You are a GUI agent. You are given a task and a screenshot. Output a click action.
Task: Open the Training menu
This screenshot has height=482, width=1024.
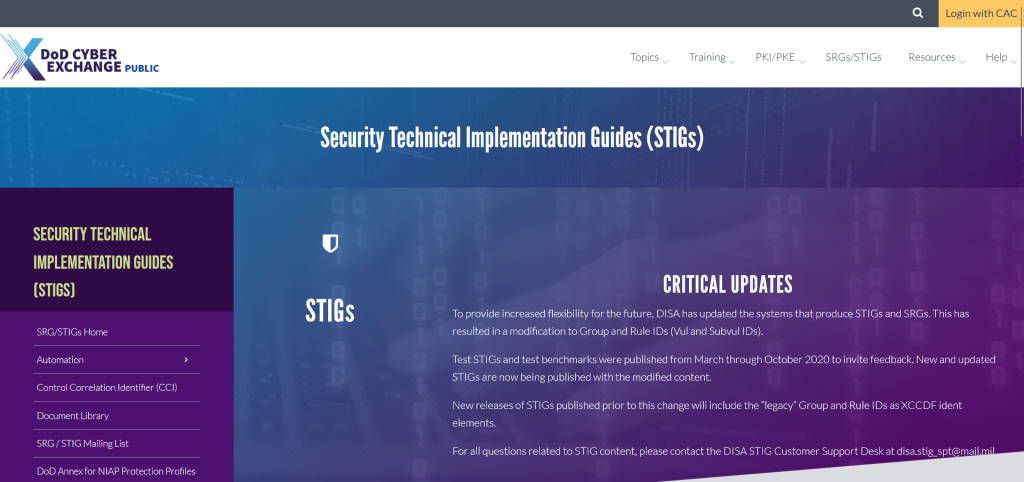[707, 57]
